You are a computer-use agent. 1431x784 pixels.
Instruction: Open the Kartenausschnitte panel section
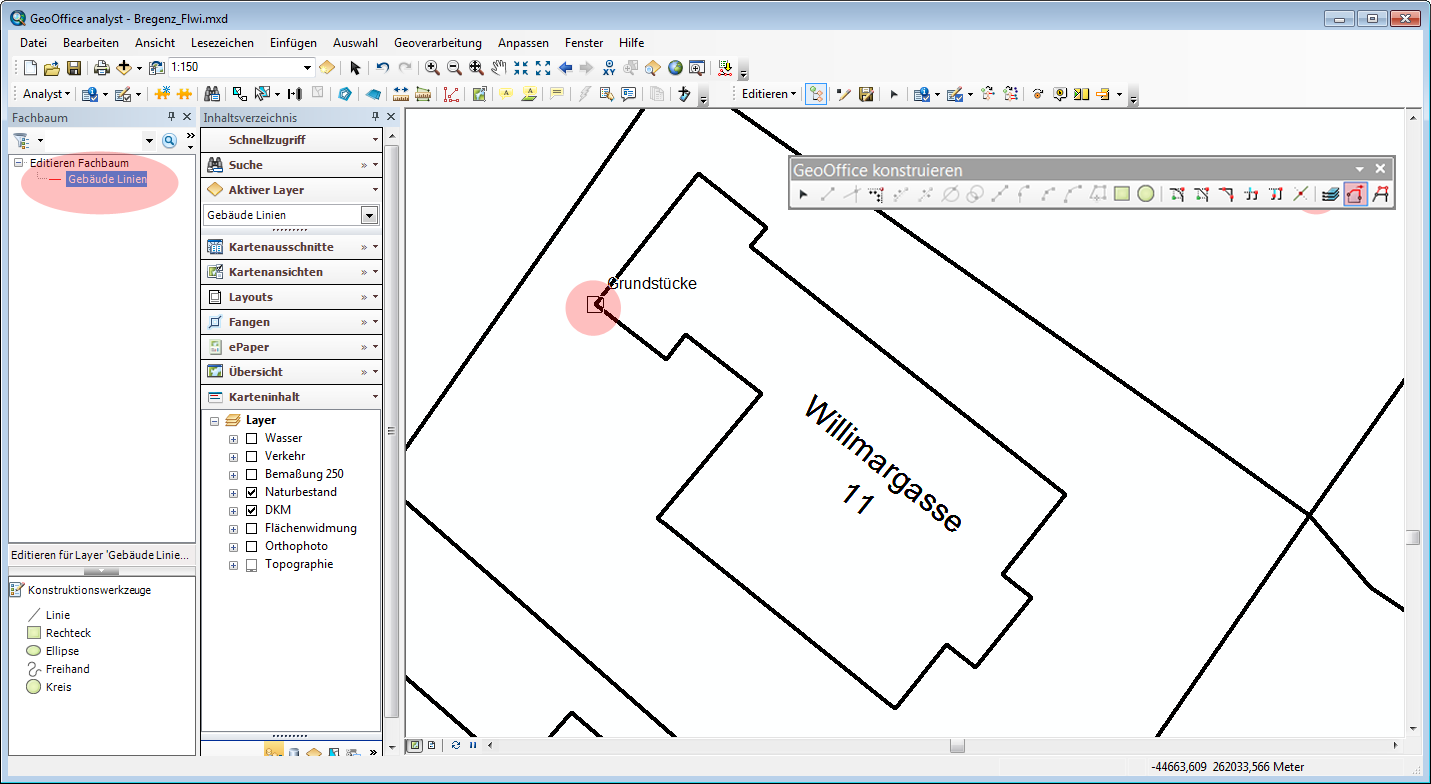(281, 247)
